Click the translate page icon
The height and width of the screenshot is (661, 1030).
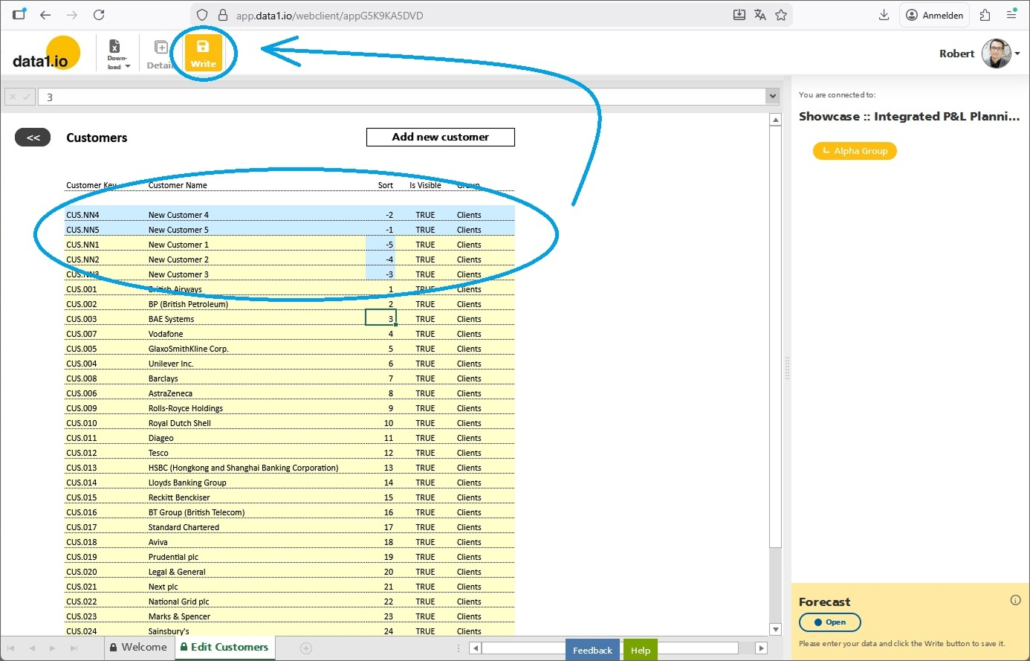click(760, 15)
